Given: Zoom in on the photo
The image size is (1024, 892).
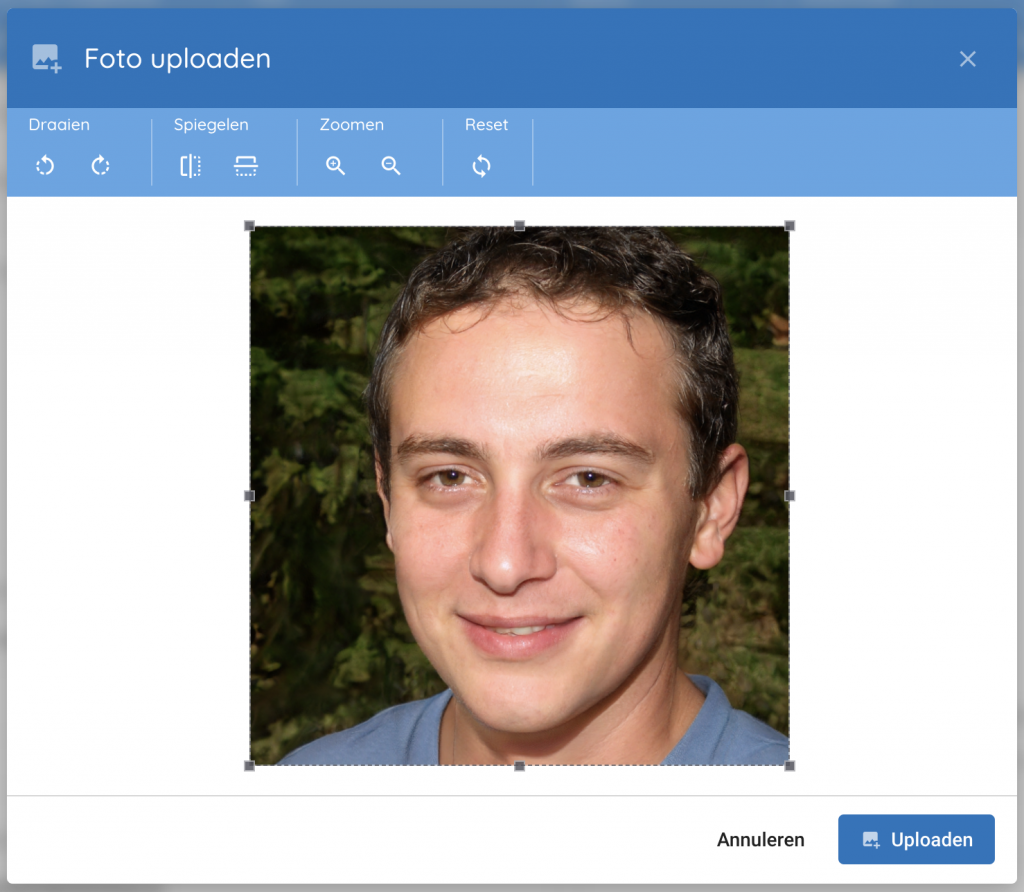Looking at the screenshot, I should [336, 166].
